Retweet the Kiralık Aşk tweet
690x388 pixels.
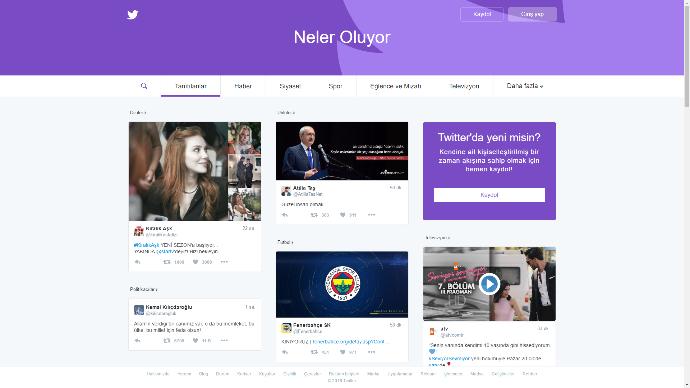tap(167, 262)
